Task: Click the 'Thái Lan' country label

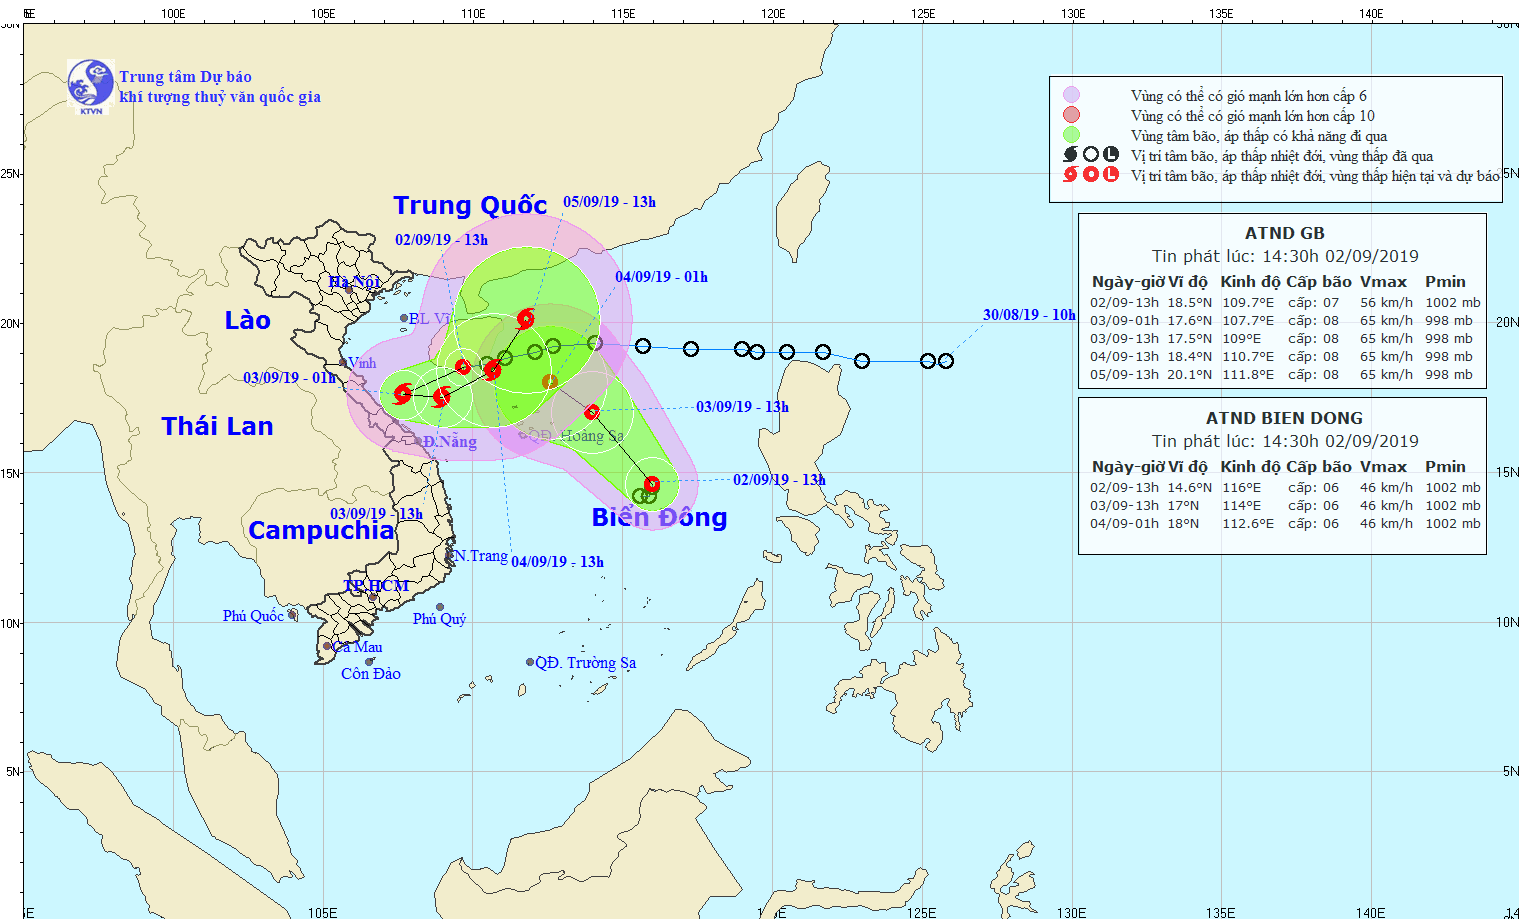Action: coord(217,426)
